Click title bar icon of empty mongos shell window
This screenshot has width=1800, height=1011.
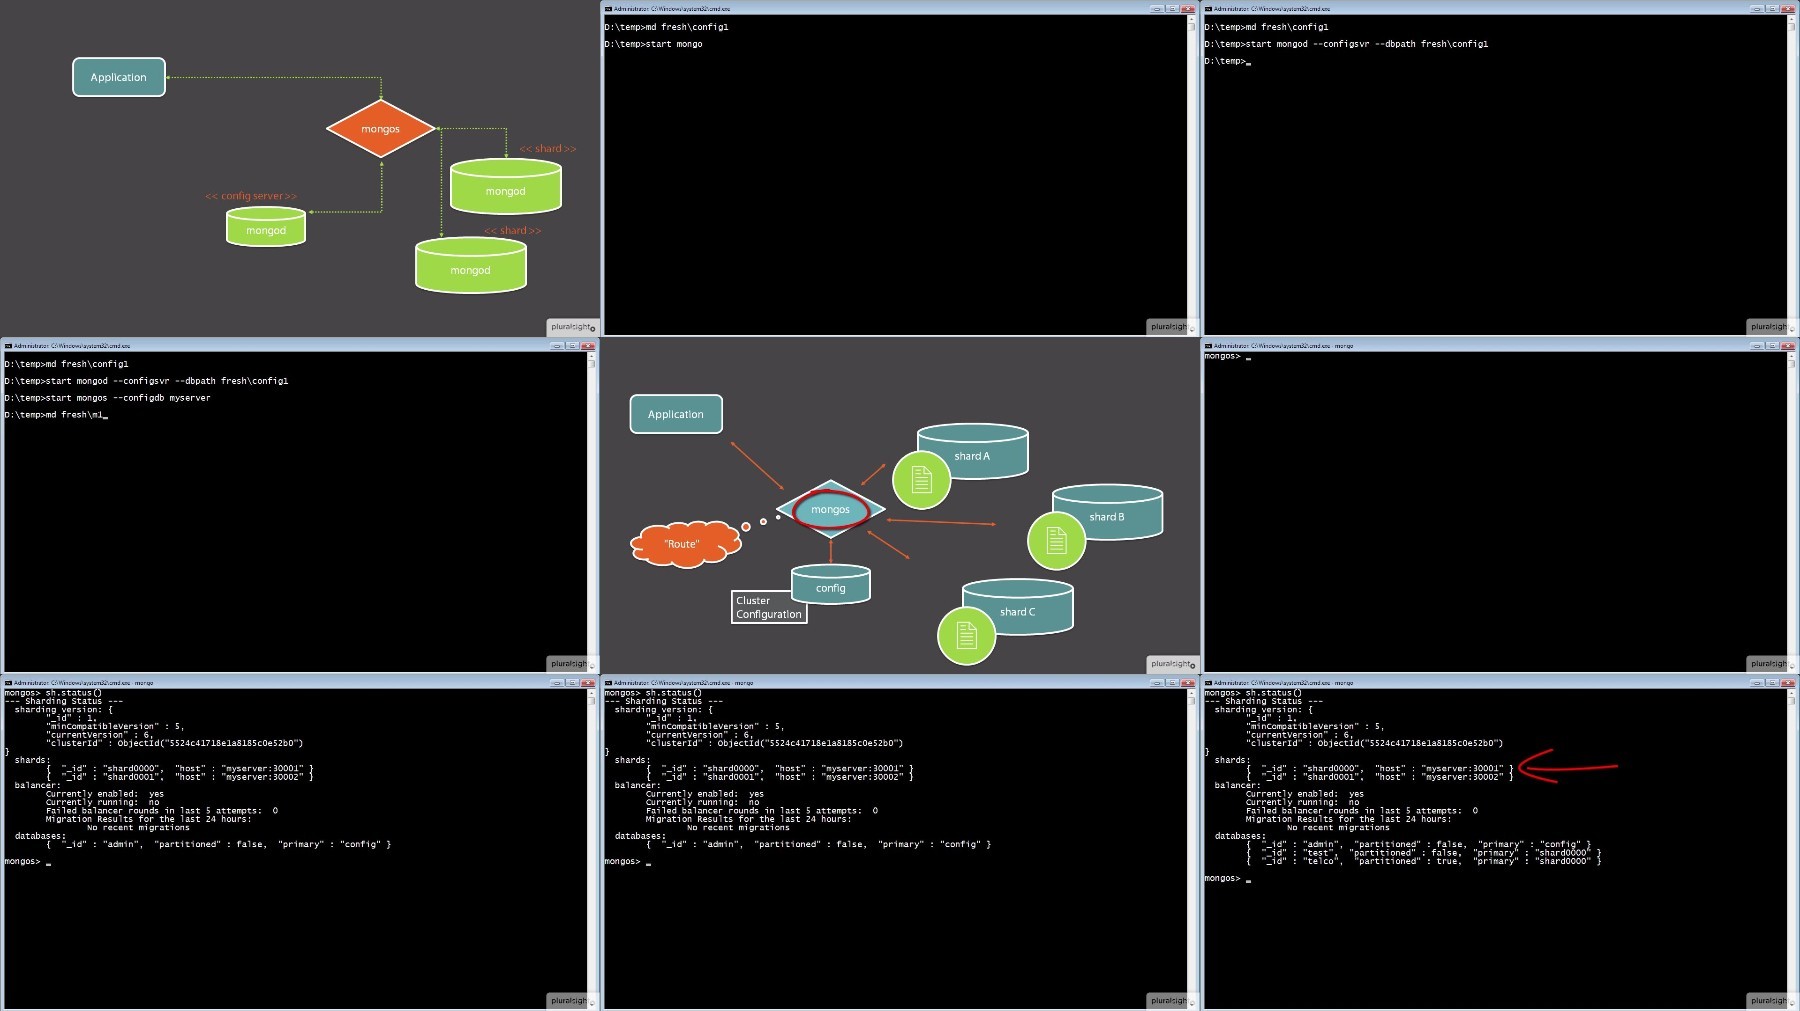coord(1208,346)
